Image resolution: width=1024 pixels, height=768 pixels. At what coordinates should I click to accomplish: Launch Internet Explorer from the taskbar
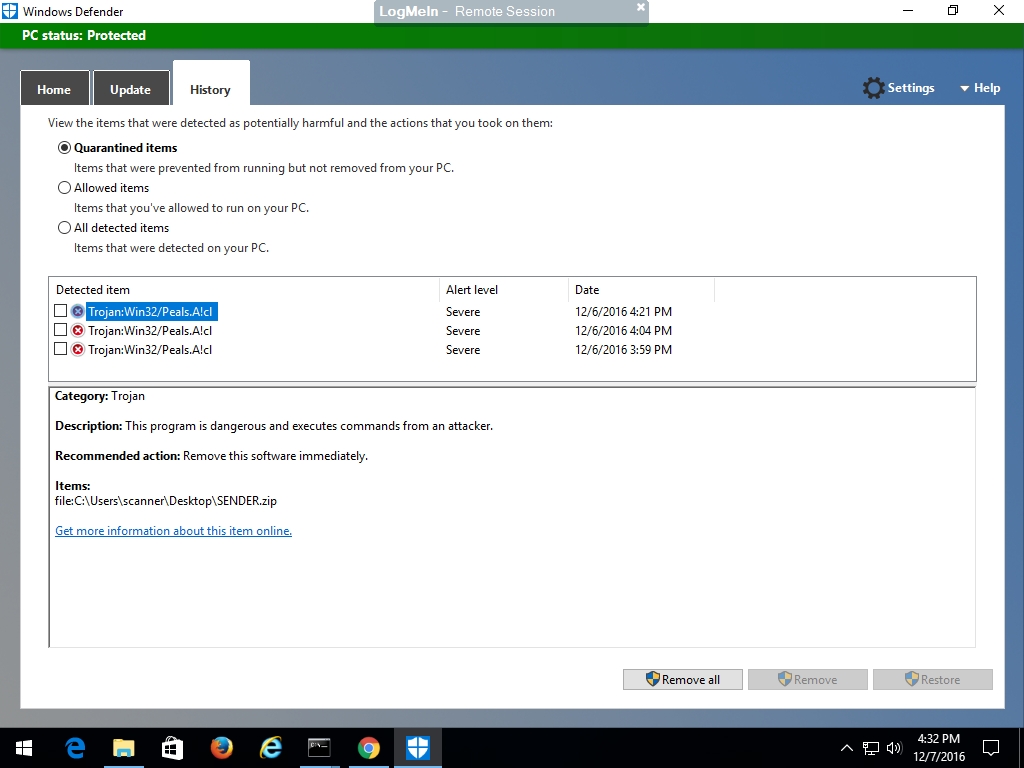click(270, 748)
